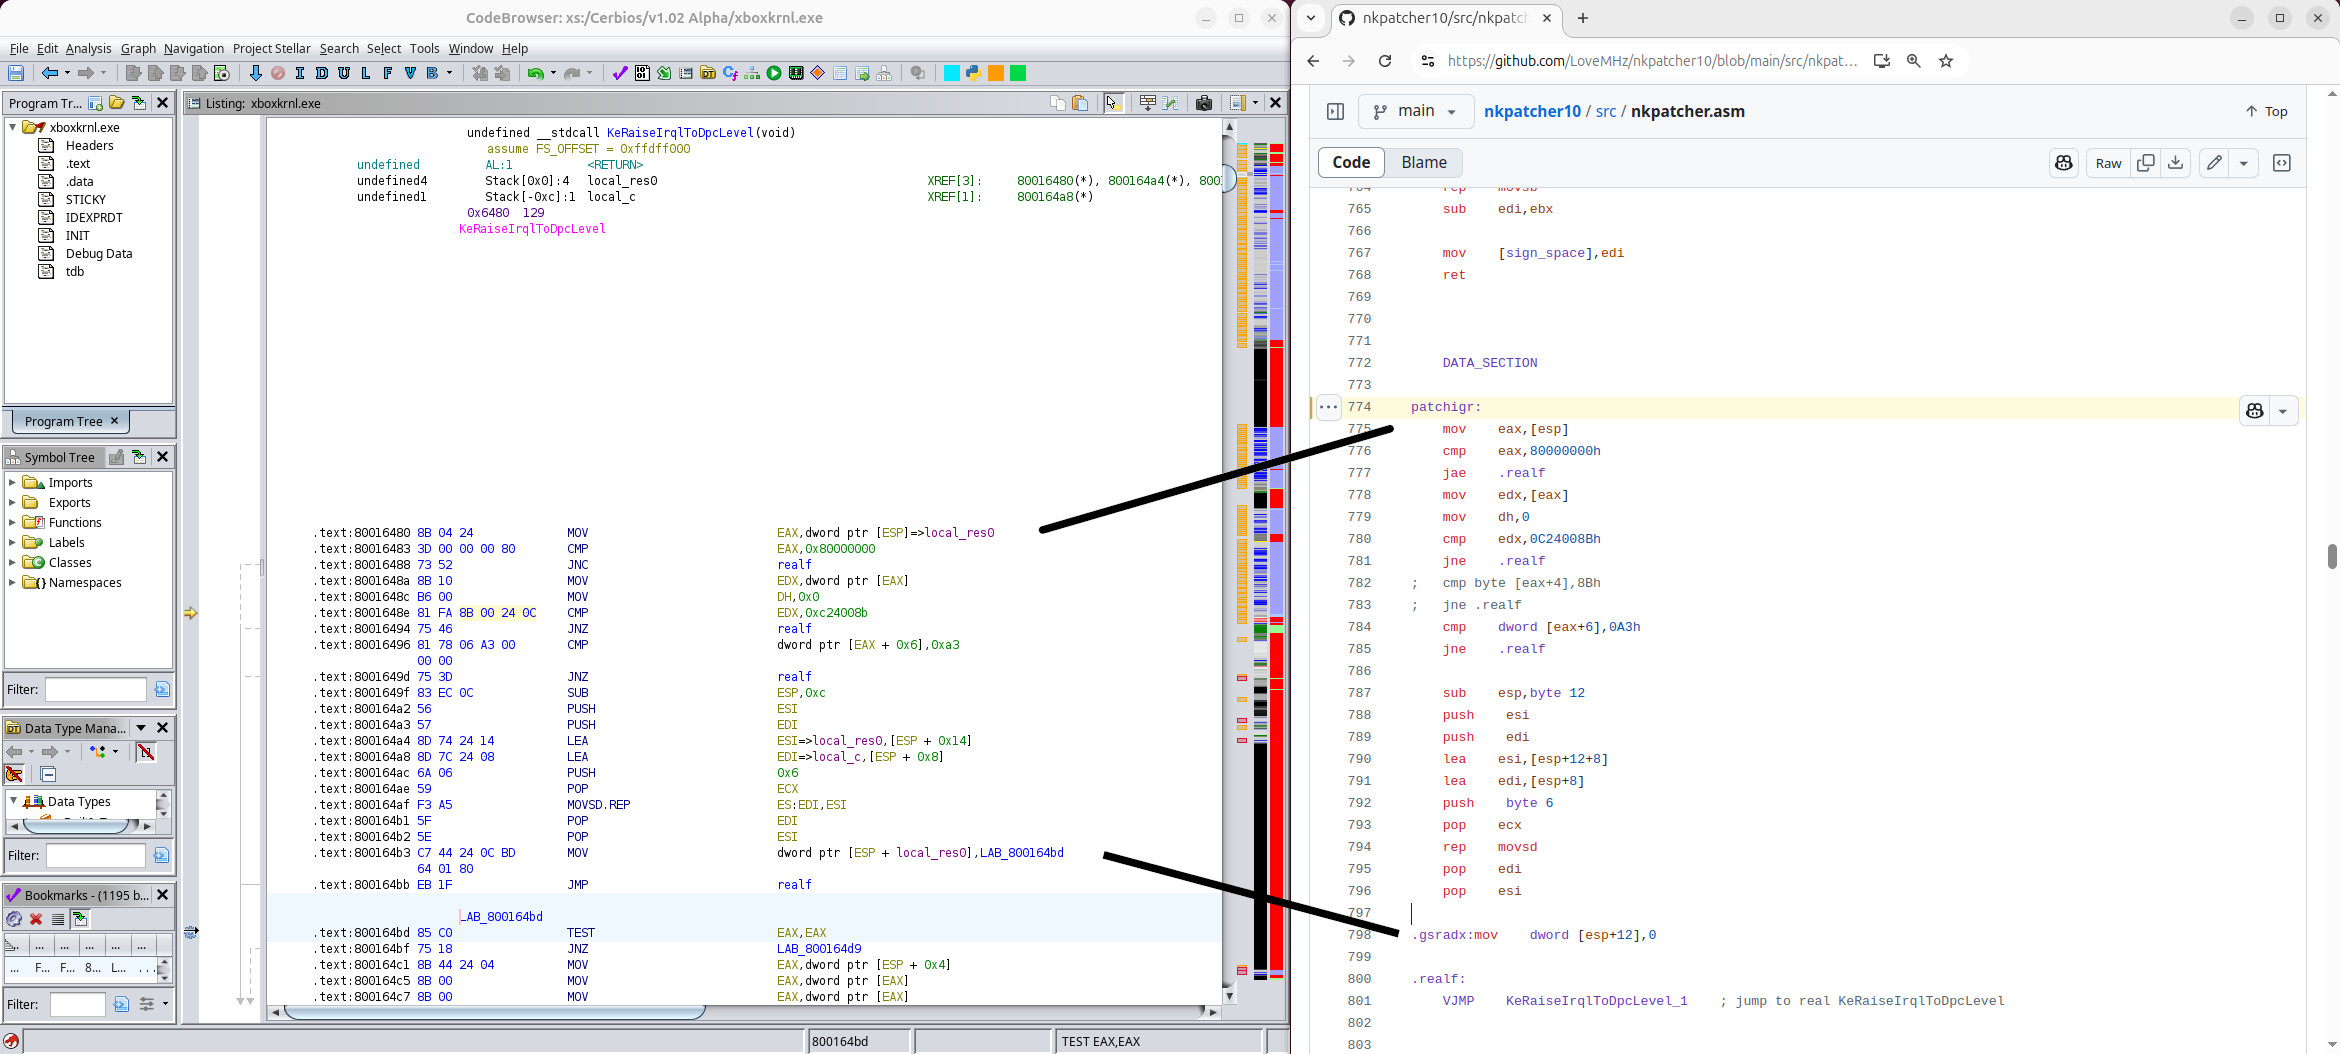Open the edit file options dropdown on GitHub

2244,163
